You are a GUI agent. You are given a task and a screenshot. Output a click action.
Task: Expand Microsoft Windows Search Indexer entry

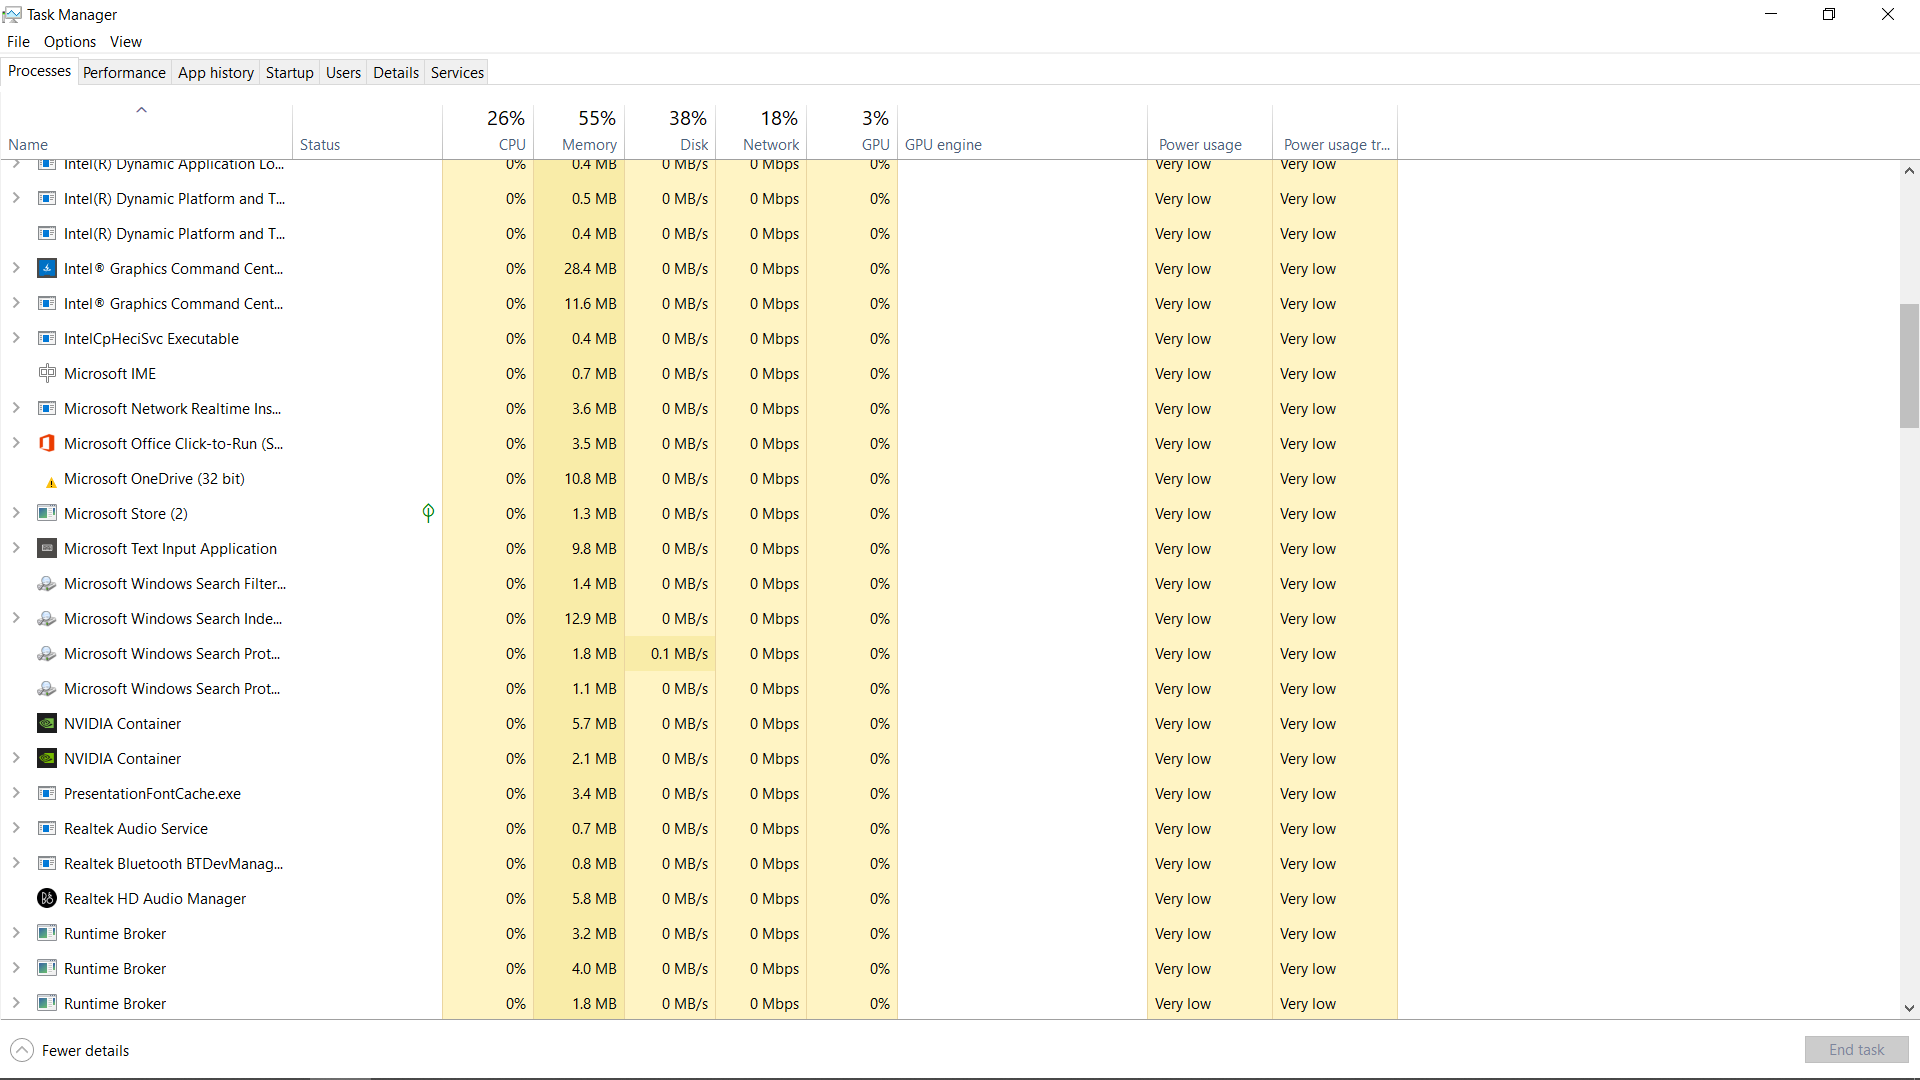16,618
